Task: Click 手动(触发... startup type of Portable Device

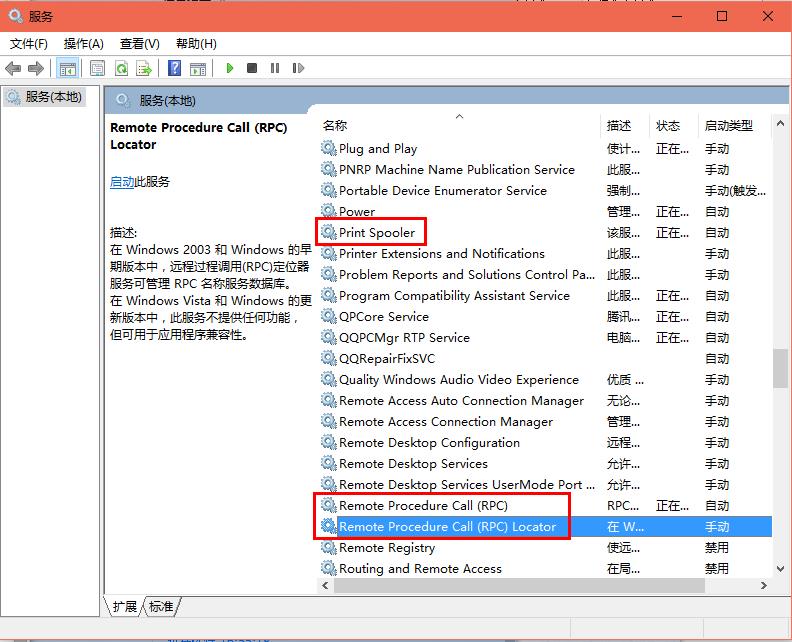Action: 735,190
